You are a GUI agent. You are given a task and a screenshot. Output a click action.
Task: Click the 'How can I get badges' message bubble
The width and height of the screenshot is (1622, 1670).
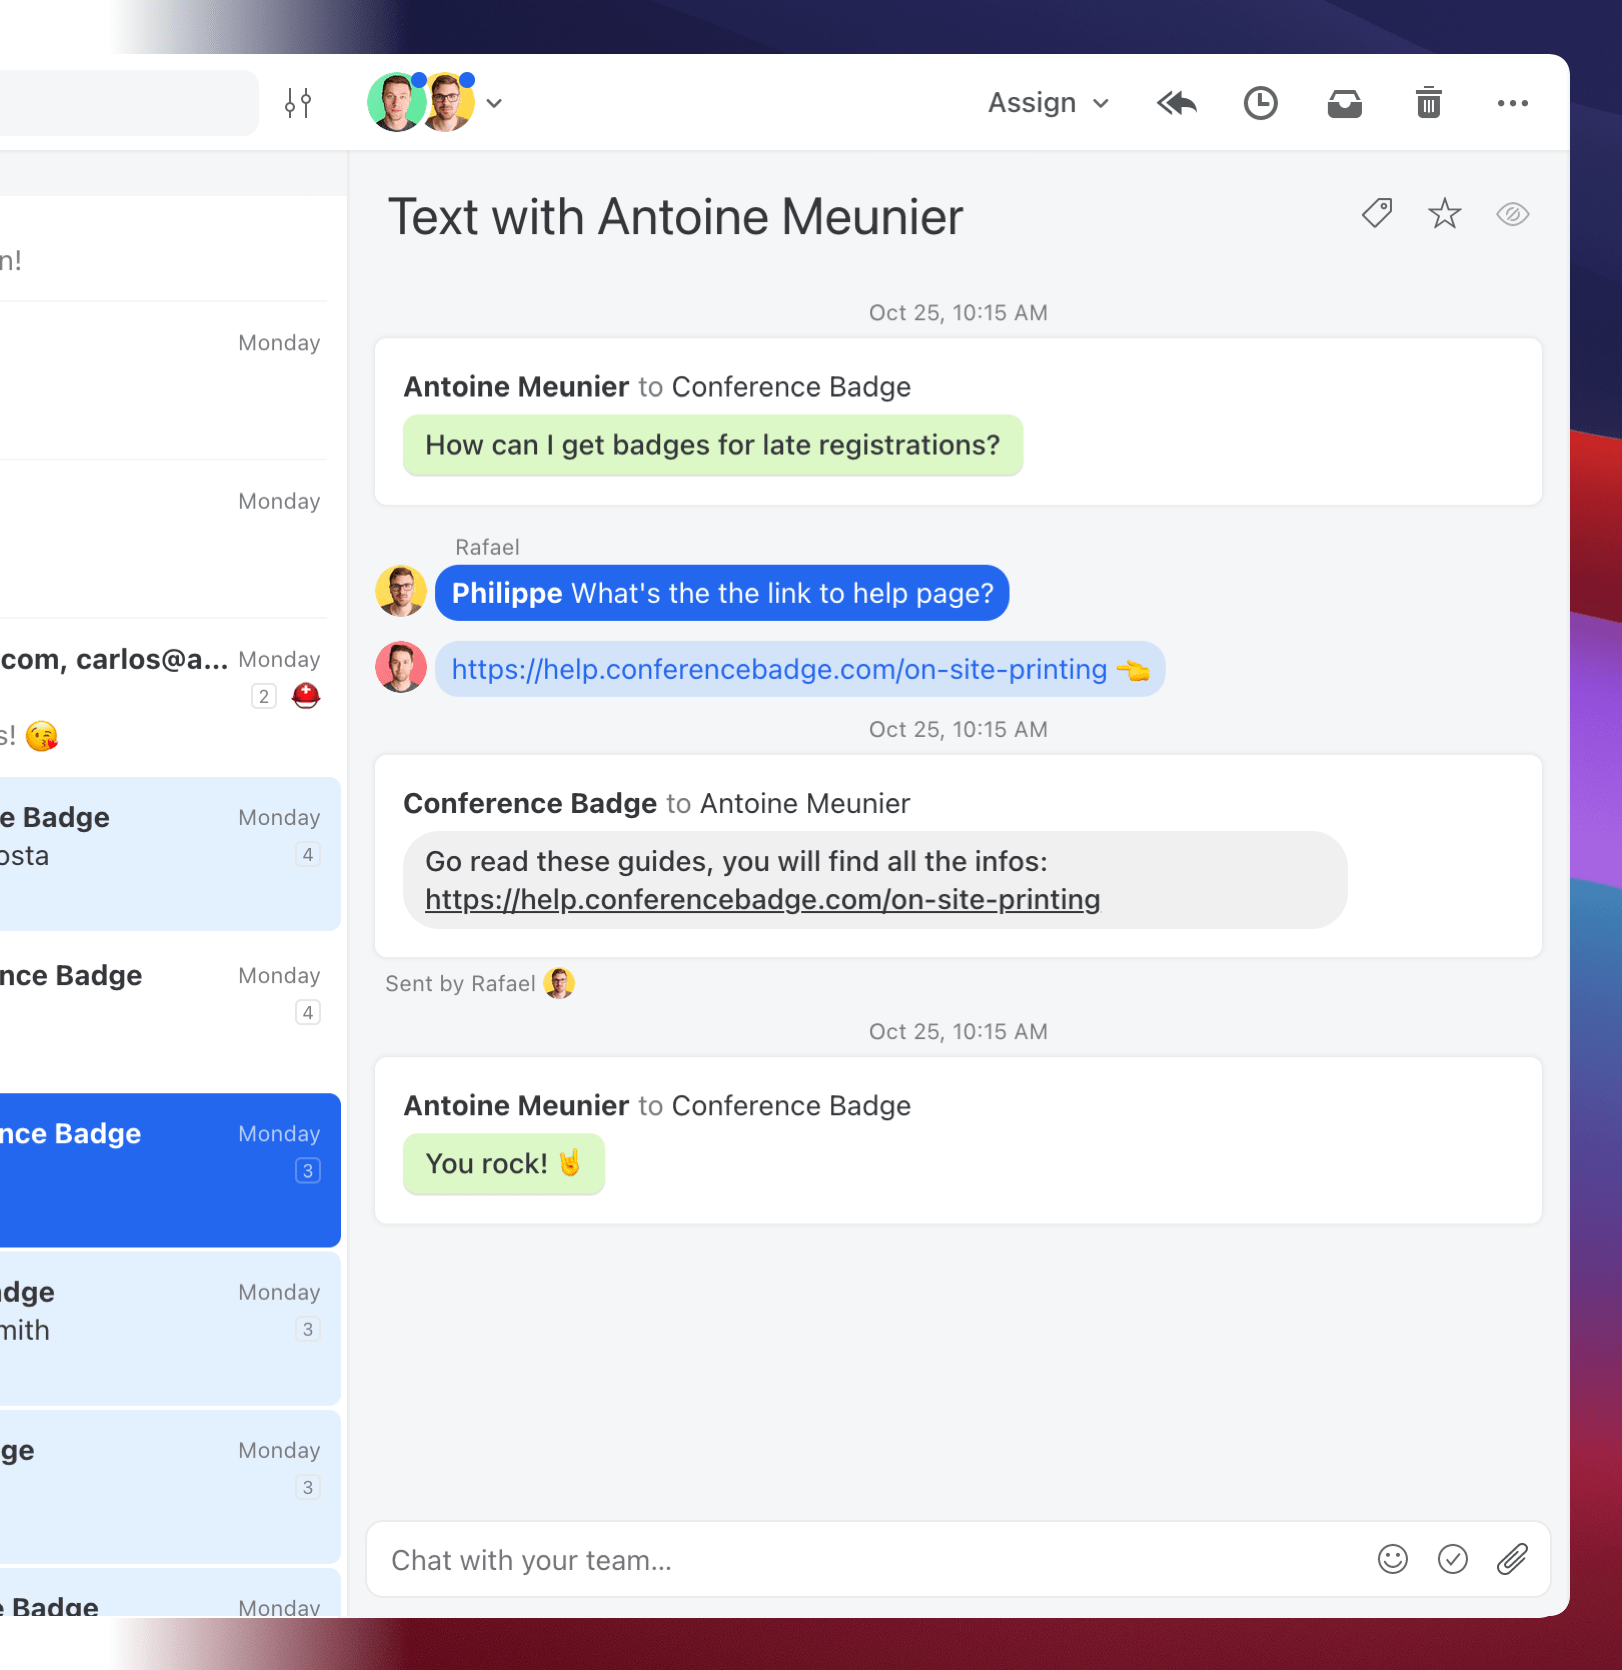pos(713,445)
